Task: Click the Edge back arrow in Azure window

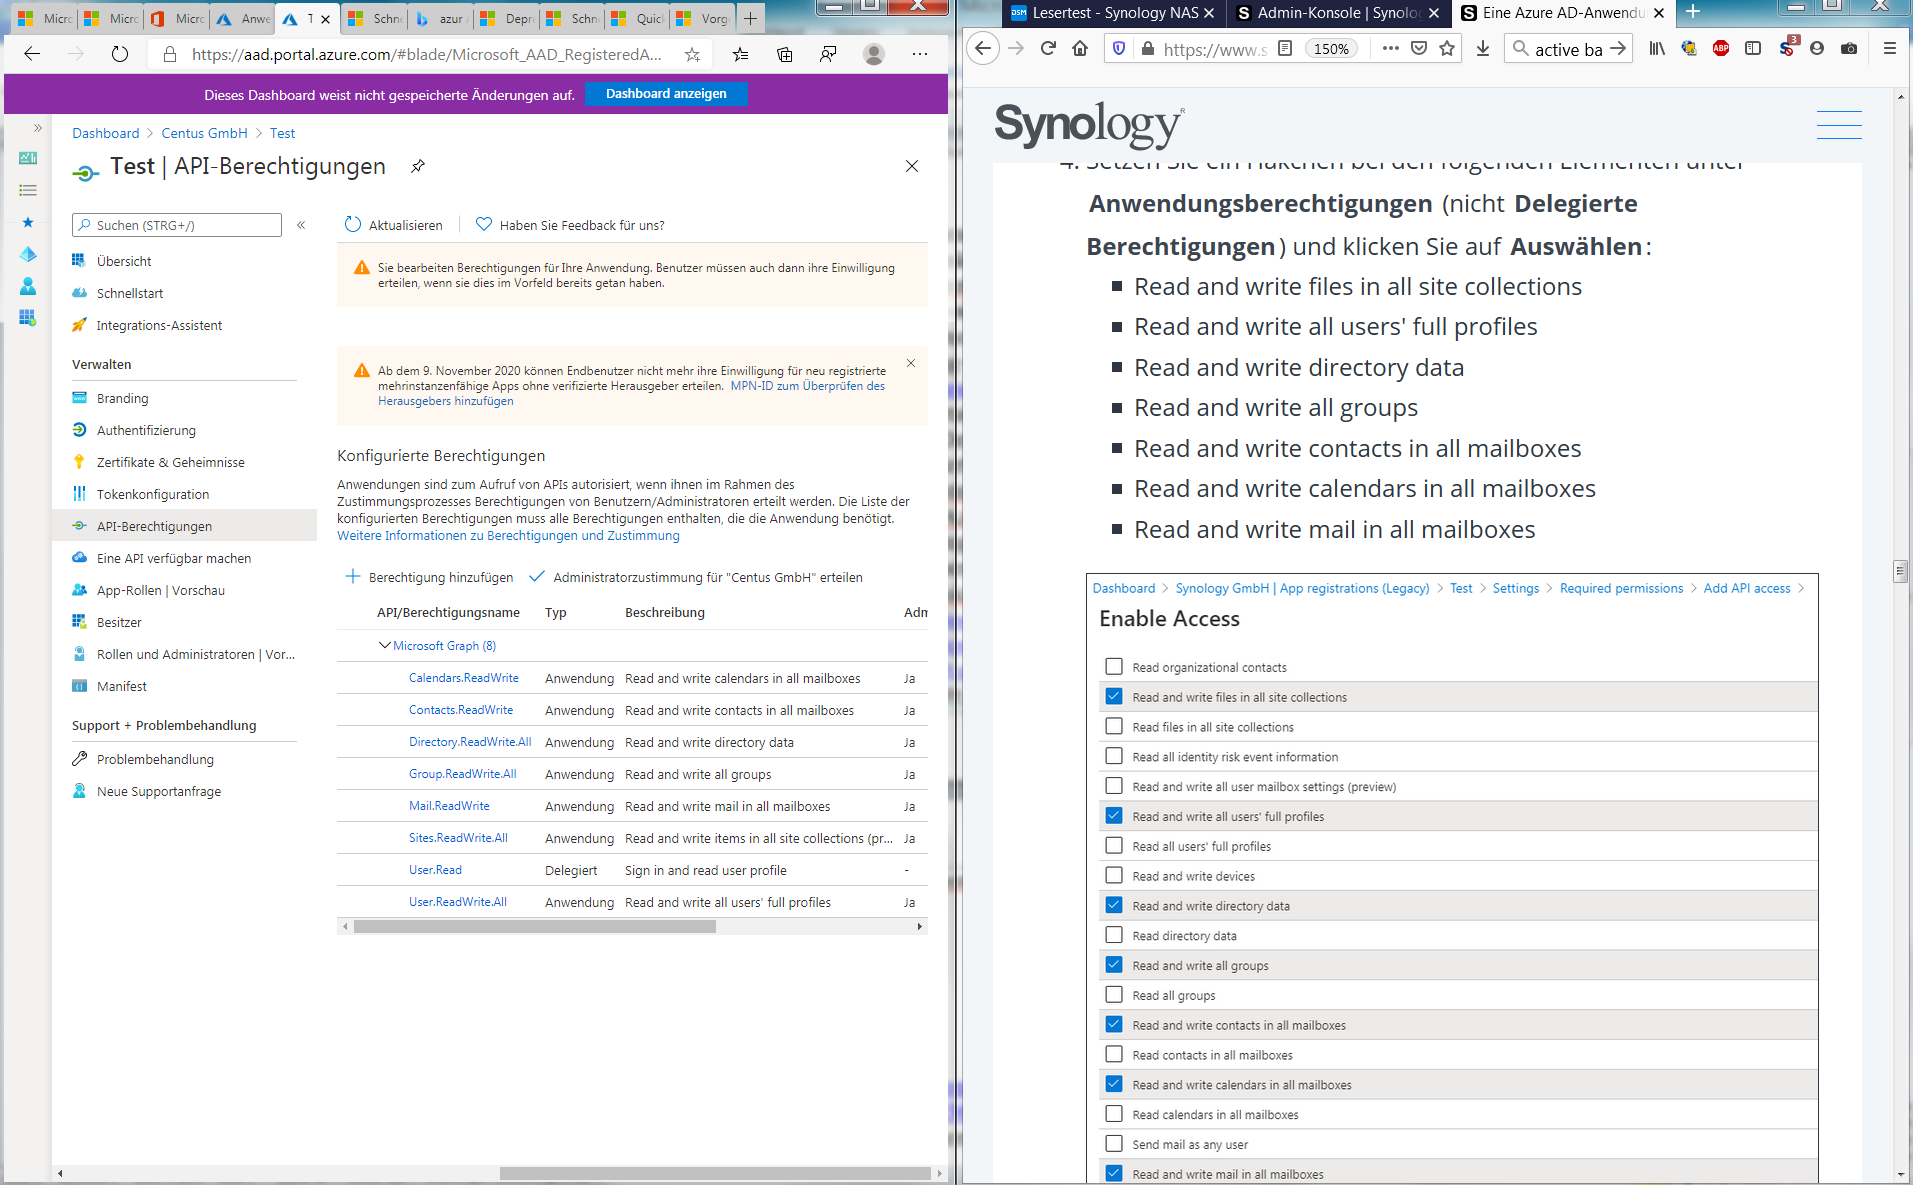Action: point(32,54)
